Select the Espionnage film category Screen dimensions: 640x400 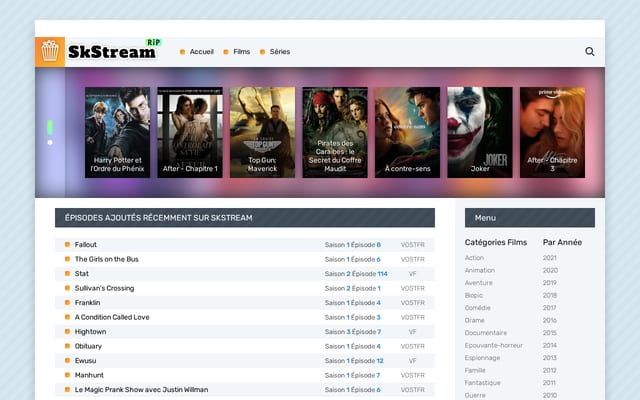pos(482,358)
